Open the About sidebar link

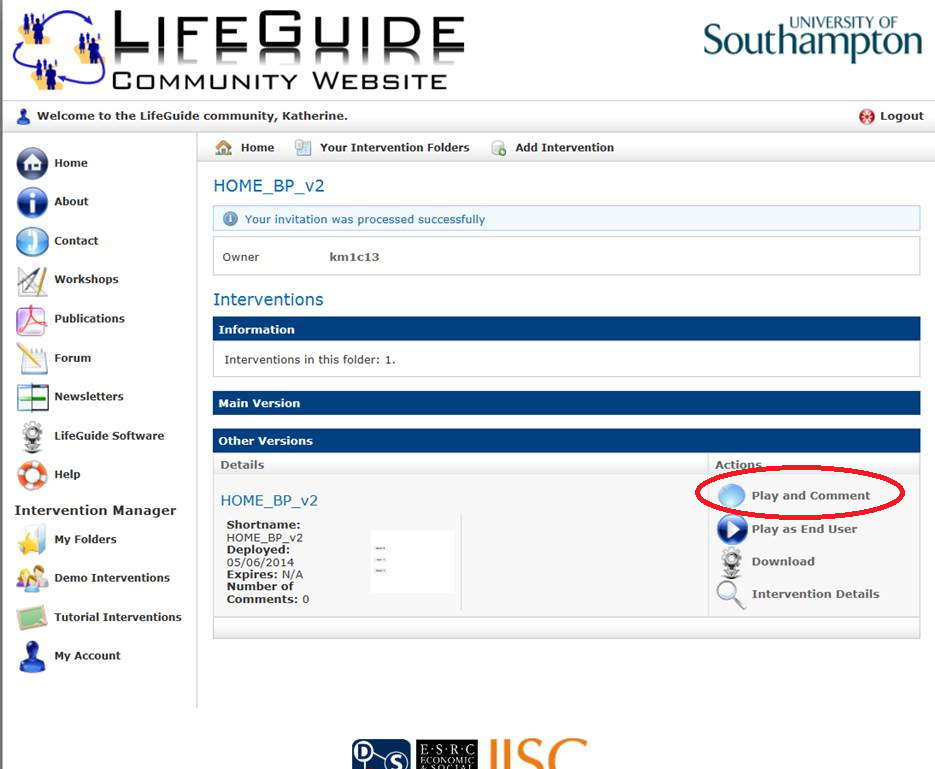[71, 202]
